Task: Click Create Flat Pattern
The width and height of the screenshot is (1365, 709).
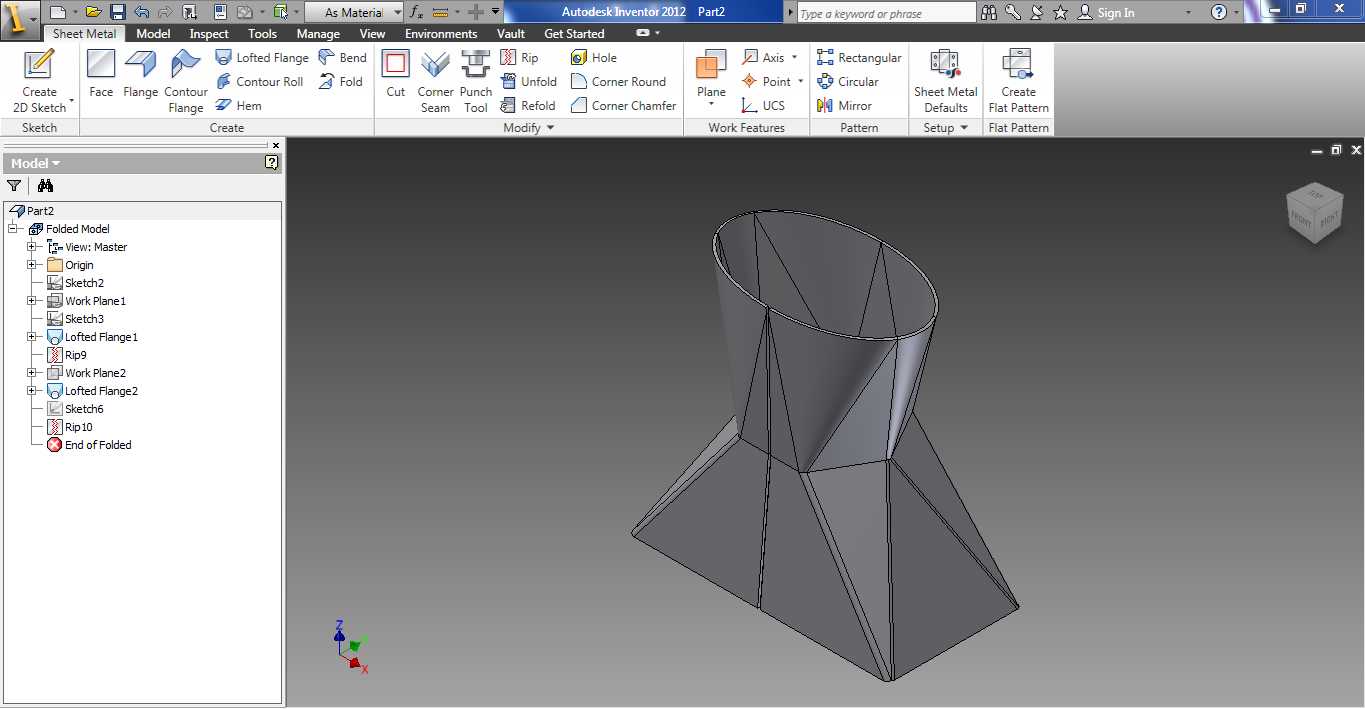Action: [x=1018, y=80]
